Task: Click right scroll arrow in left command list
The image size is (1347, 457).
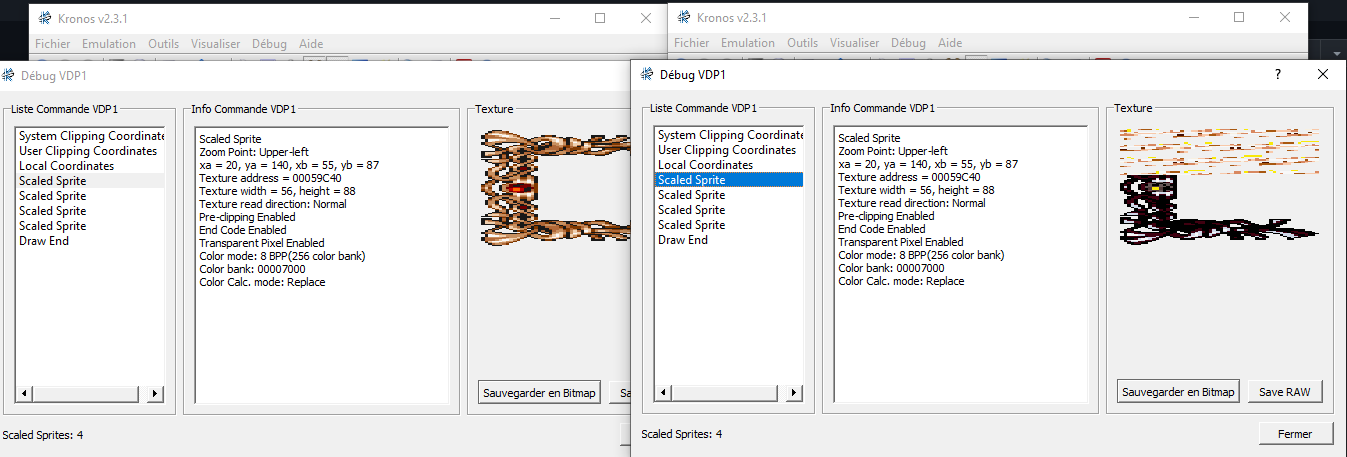Action: (155, 394)
